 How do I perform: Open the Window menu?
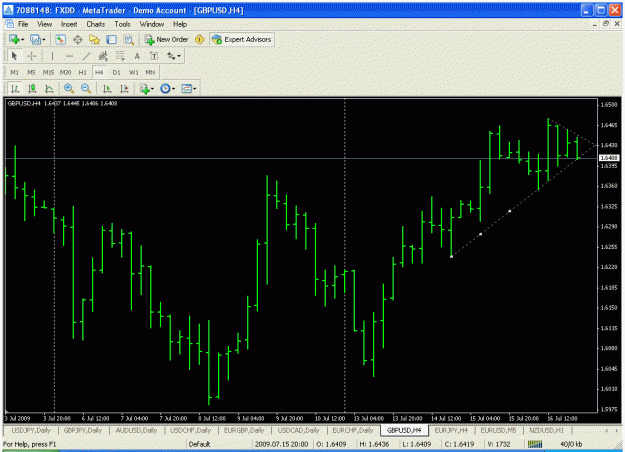pos(152,24)
